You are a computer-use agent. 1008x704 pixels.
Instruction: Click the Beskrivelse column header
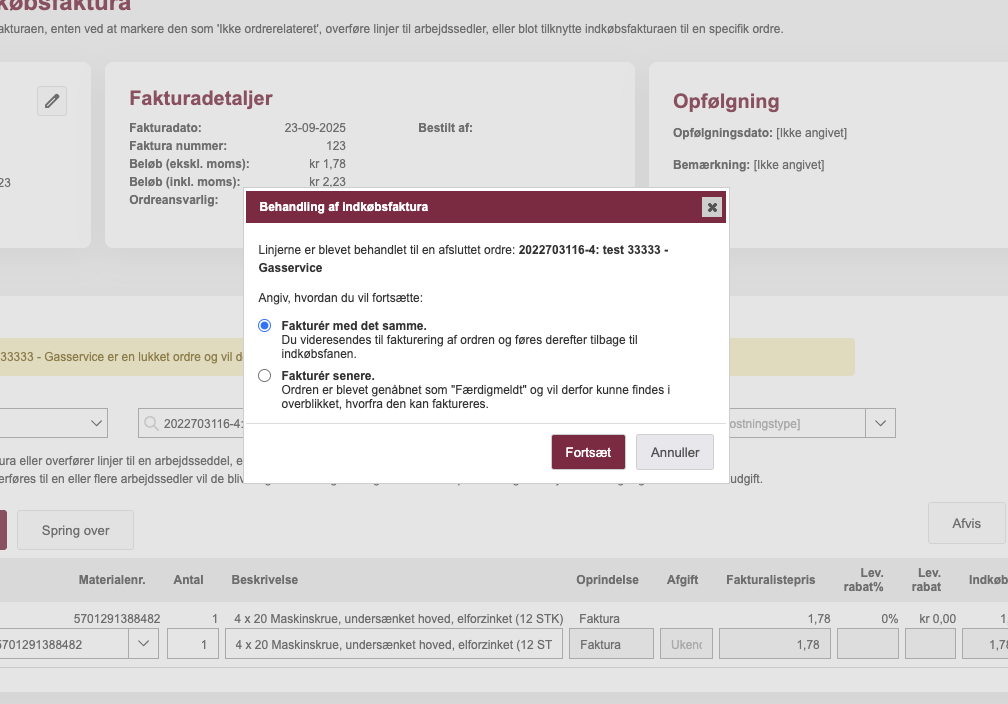pos(264,580)
